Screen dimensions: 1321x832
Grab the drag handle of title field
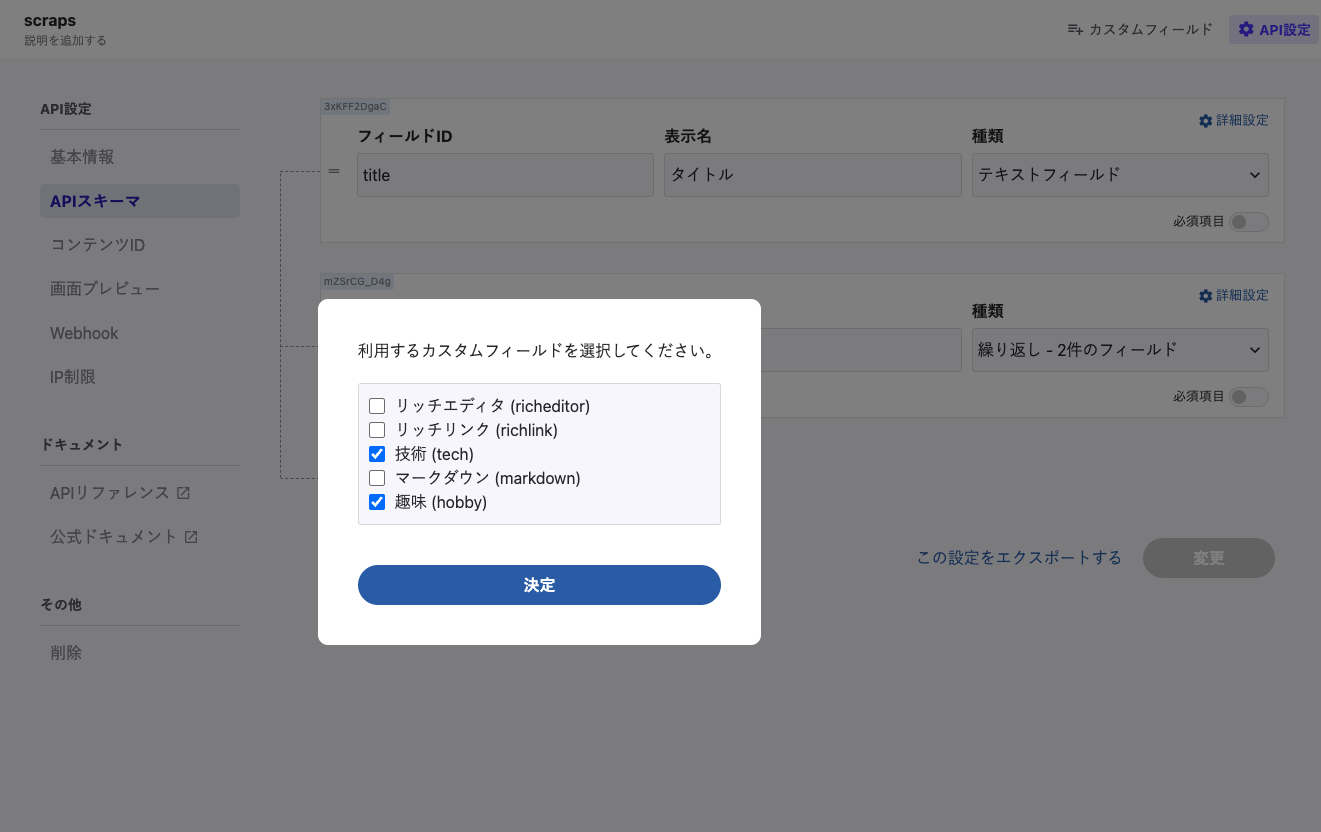click(334, 171)
